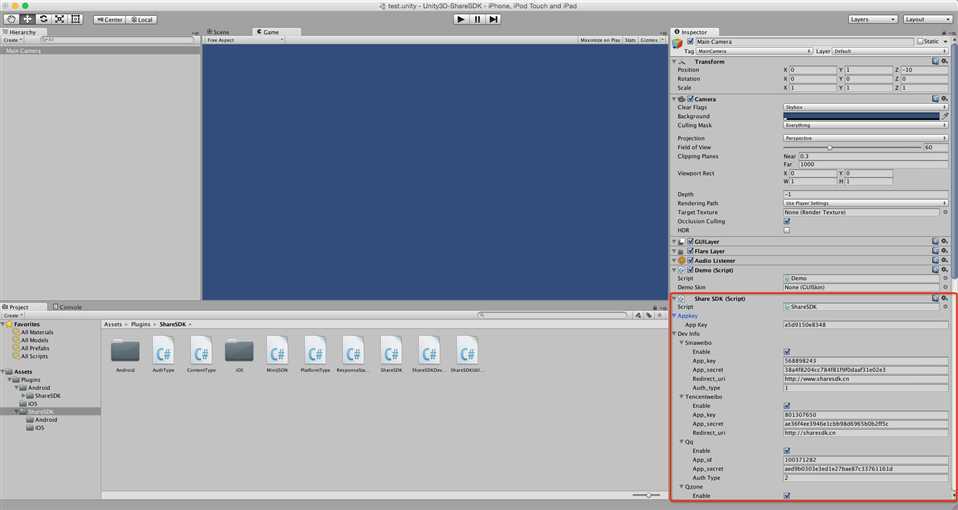The height and width of the screenshot is (510, 958).
Task: Open the Projection dropdown
Action: [865, 139]
